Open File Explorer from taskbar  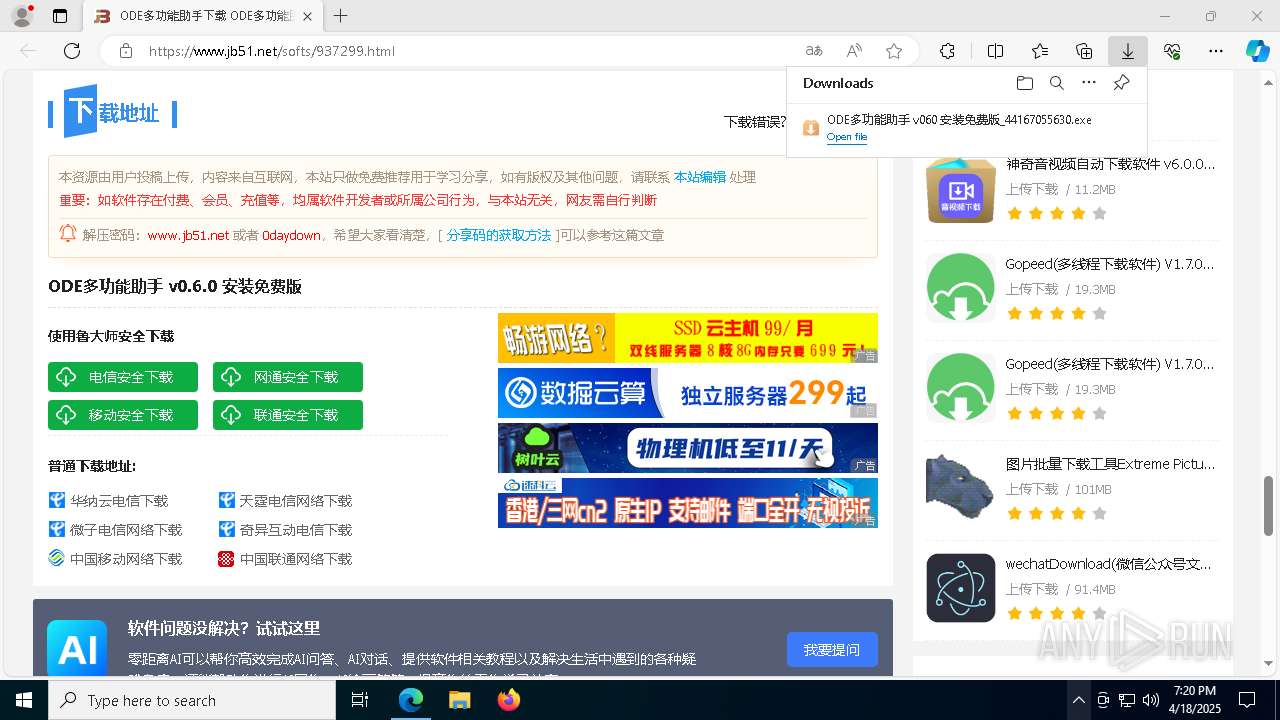tap(459, 700)
